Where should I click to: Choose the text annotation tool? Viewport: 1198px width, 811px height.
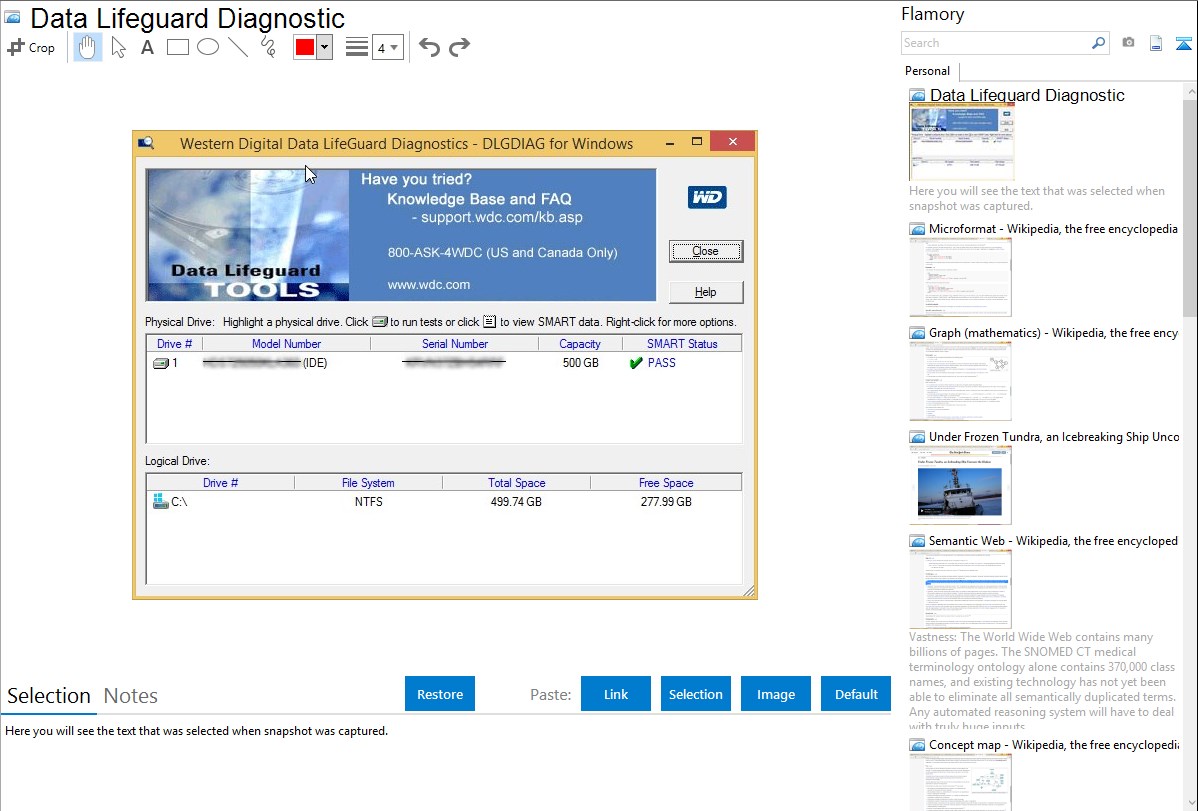(147, 47)
